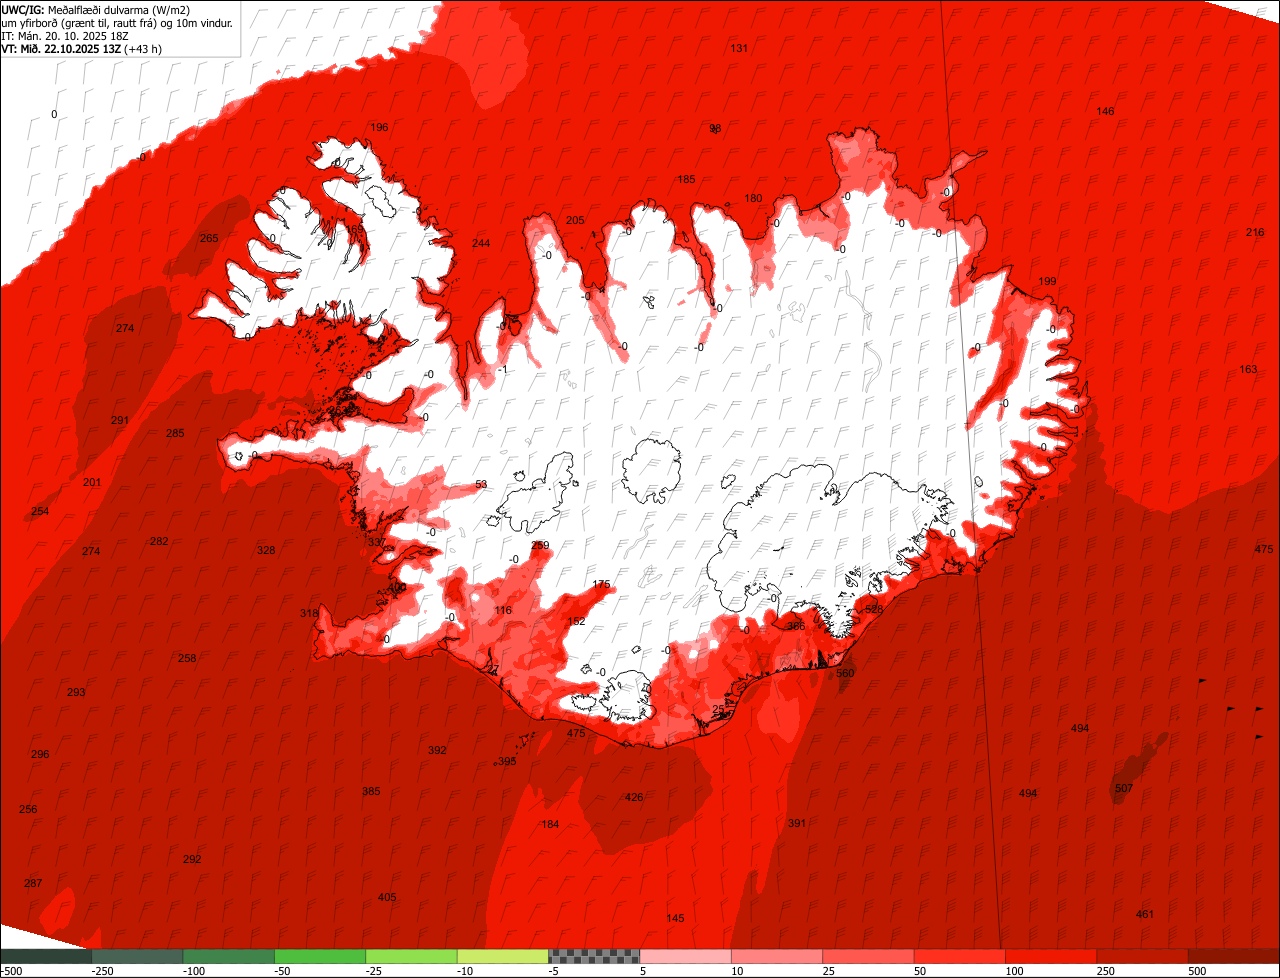1280x978 pixels.
Task: Click the map value 391
Action: [x=797, y=823]
